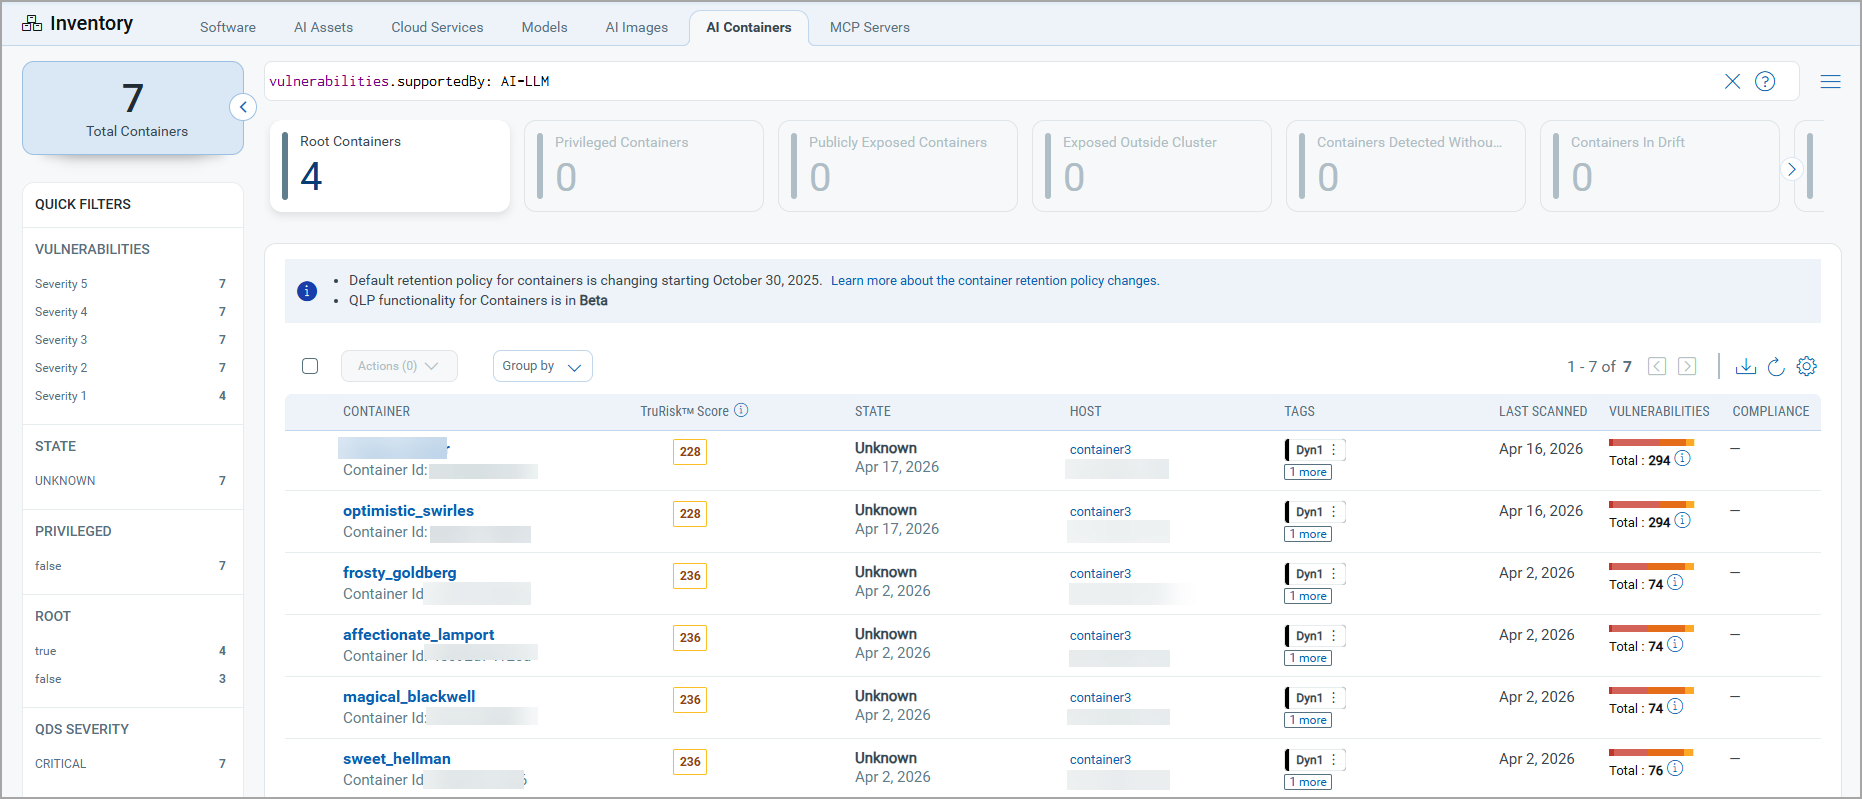Download the container list
Viewport: 1862px width, 799px height.
pos(1745,366)
